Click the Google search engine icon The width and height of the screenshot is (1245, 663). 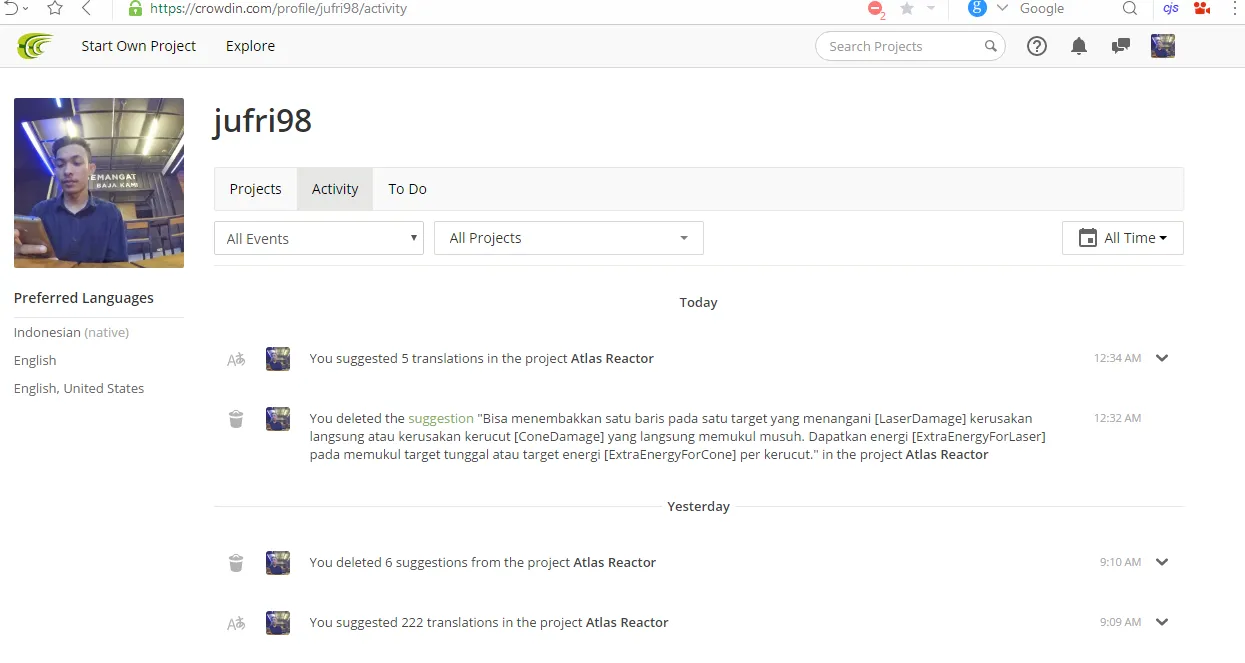977,8
